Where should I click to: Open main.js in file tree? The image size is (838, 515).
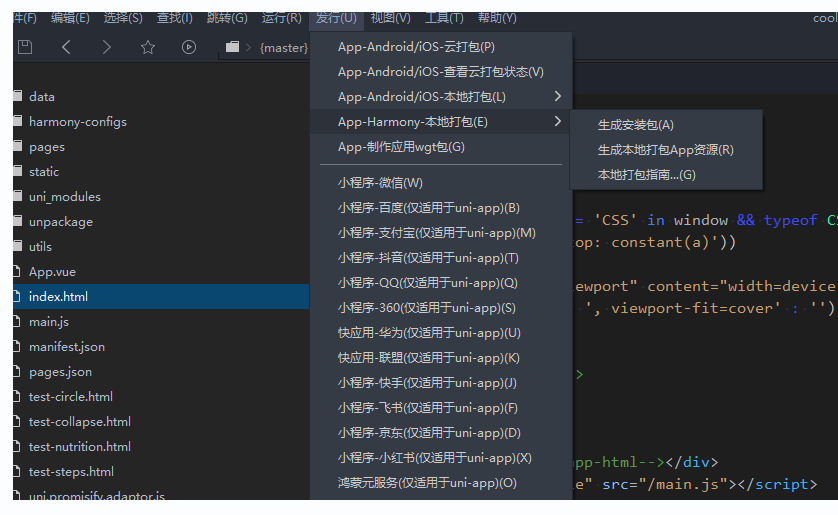pyautogui.click(x=49, y=322)
